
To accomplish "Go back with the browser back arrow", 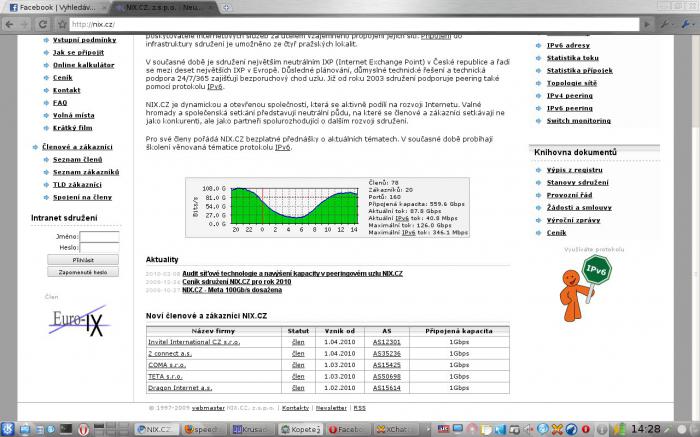I will [9, 24].
